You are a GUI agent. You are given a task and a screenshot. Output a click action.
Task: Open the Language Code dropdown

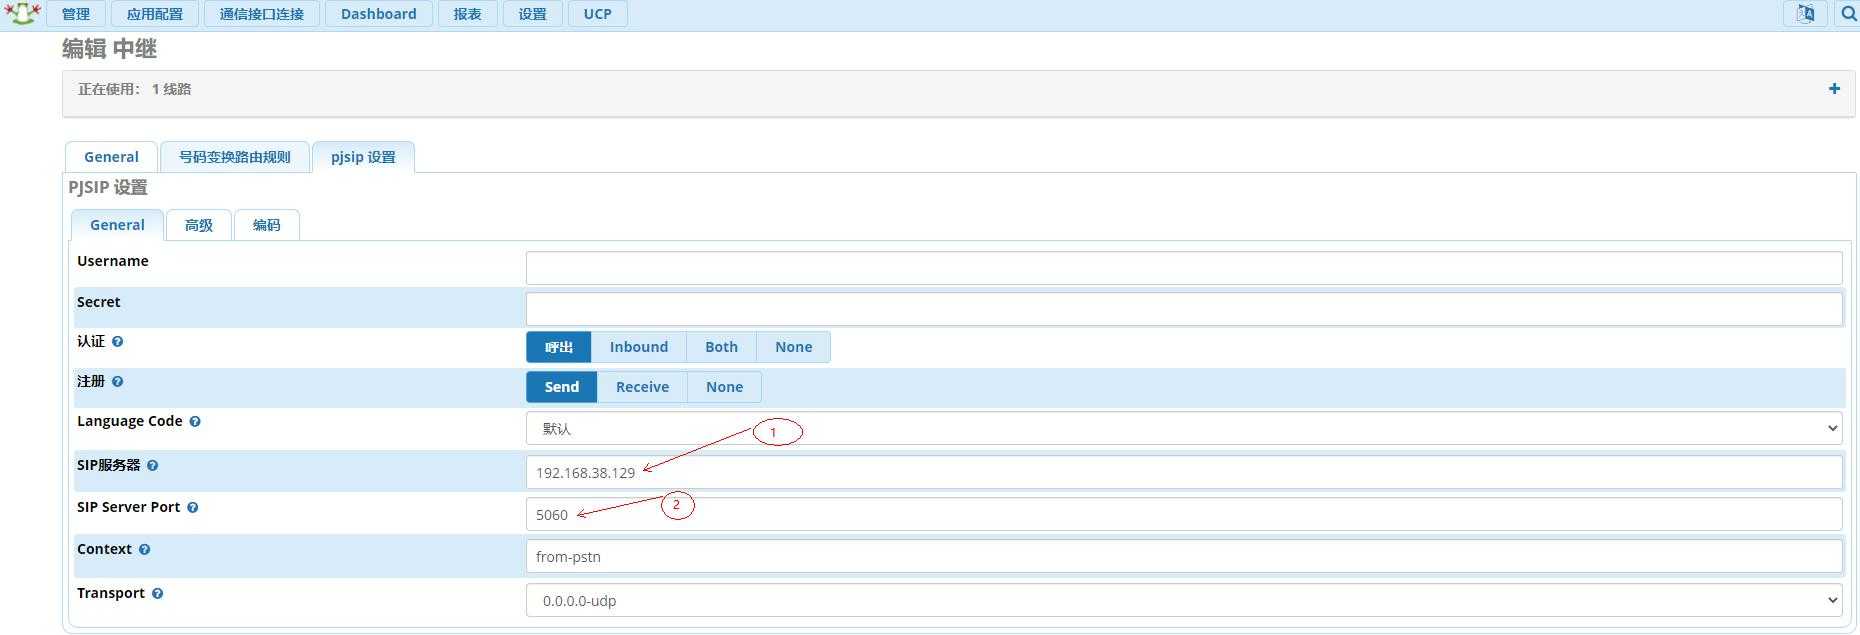[x=1184, y=428]
